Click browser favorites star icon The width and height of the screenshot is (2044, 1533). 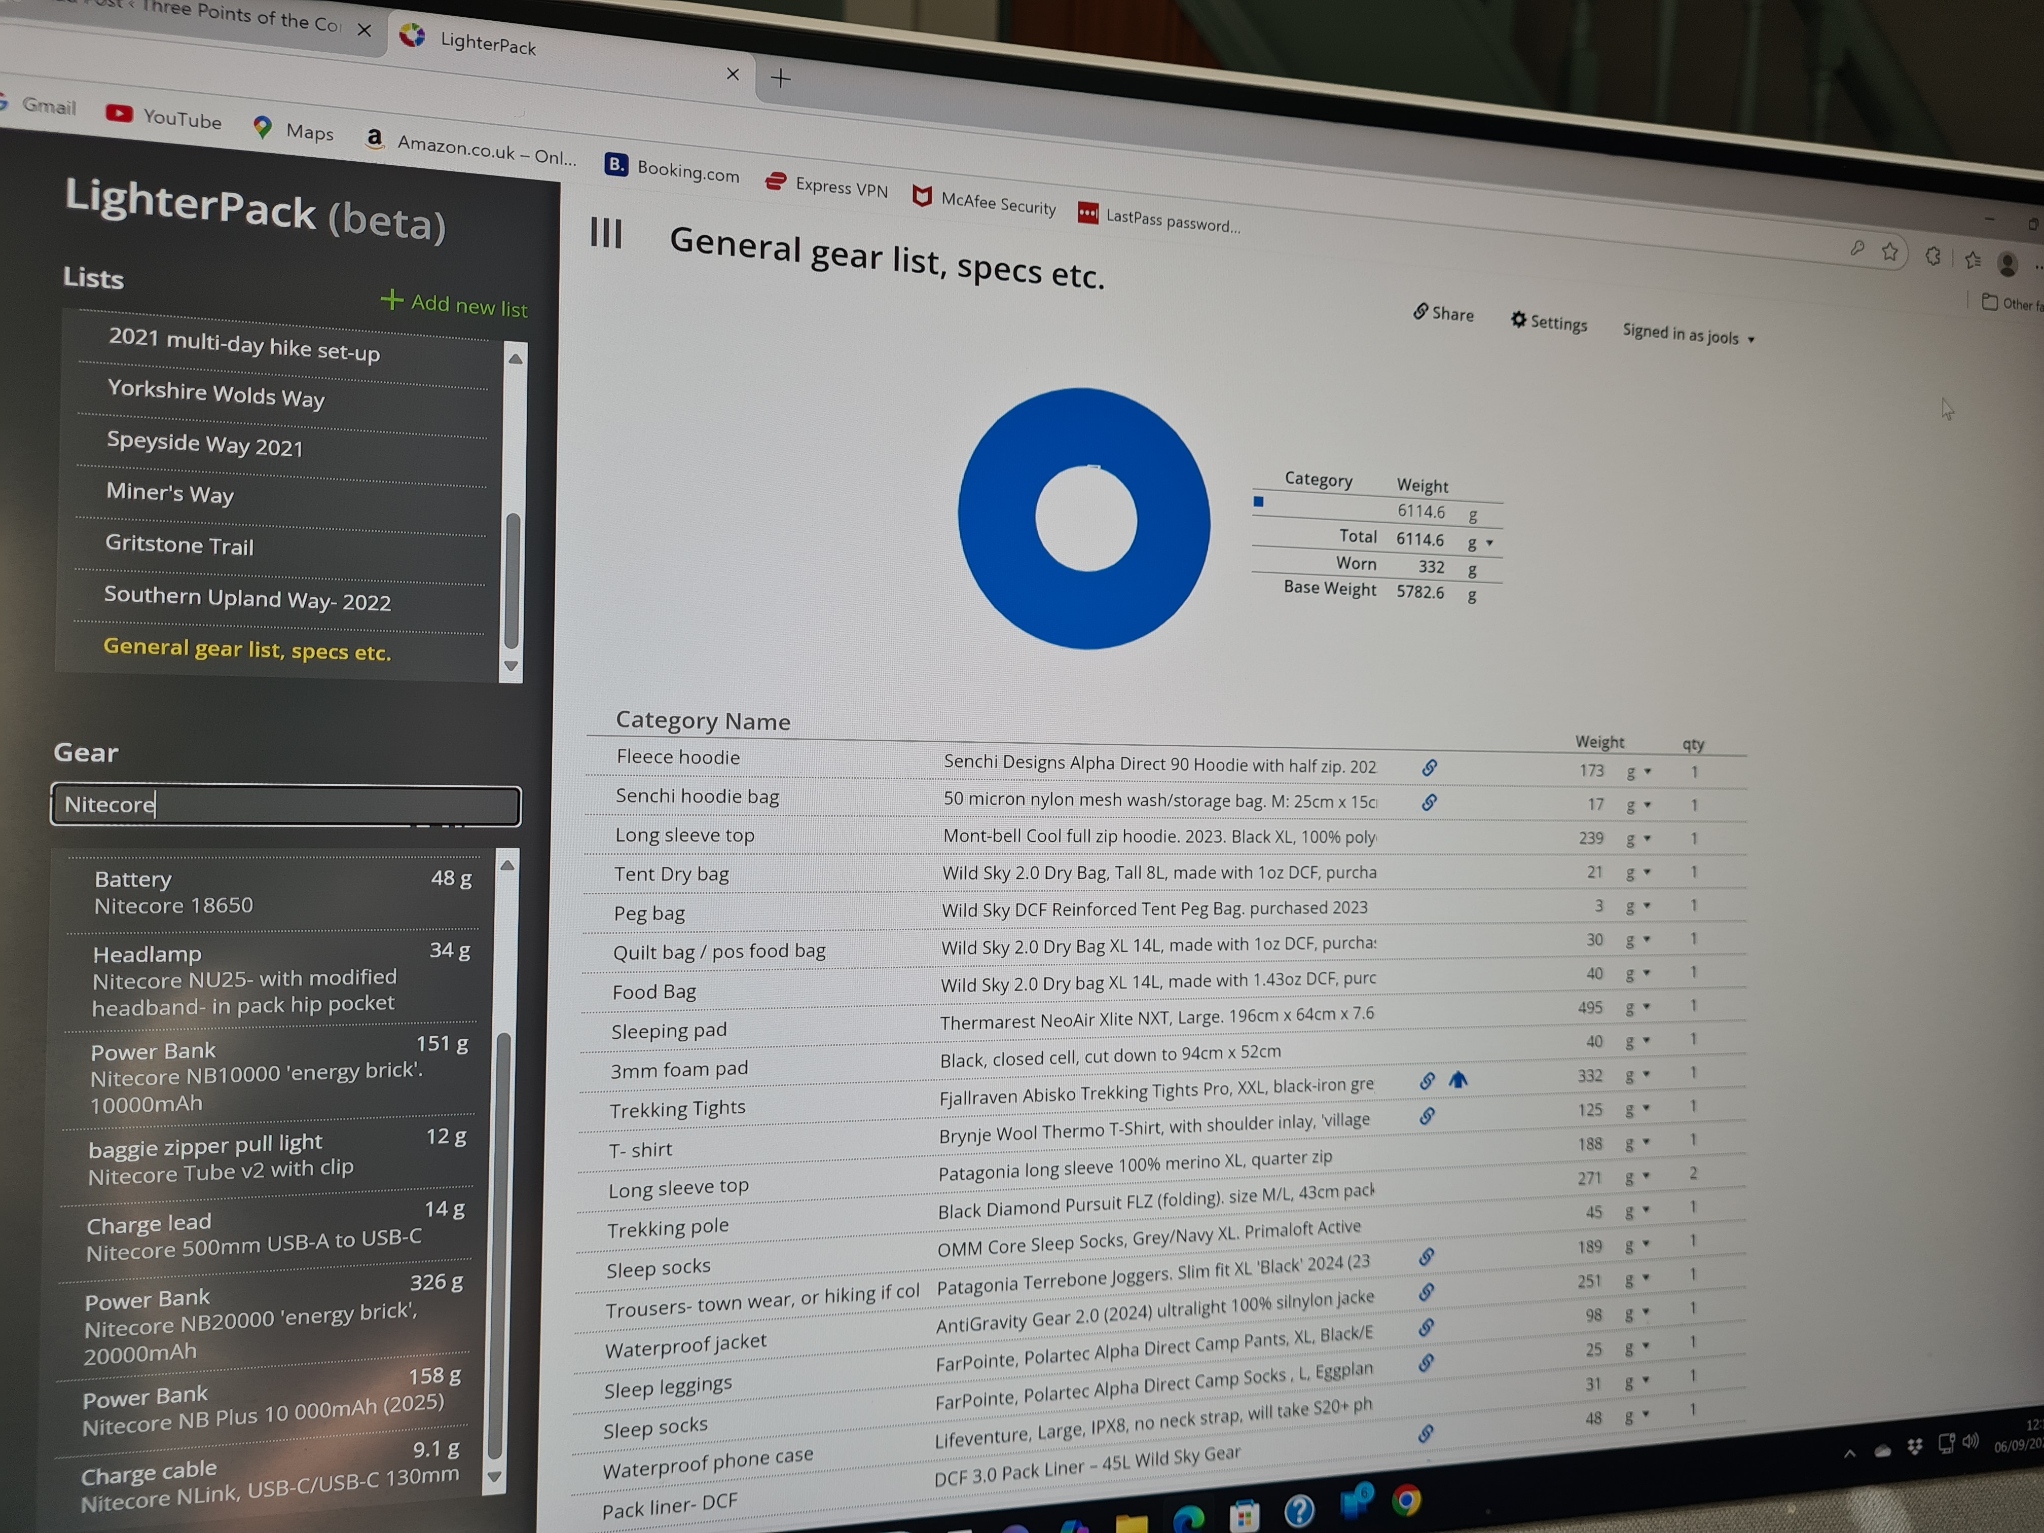[x=1889, y=252]
